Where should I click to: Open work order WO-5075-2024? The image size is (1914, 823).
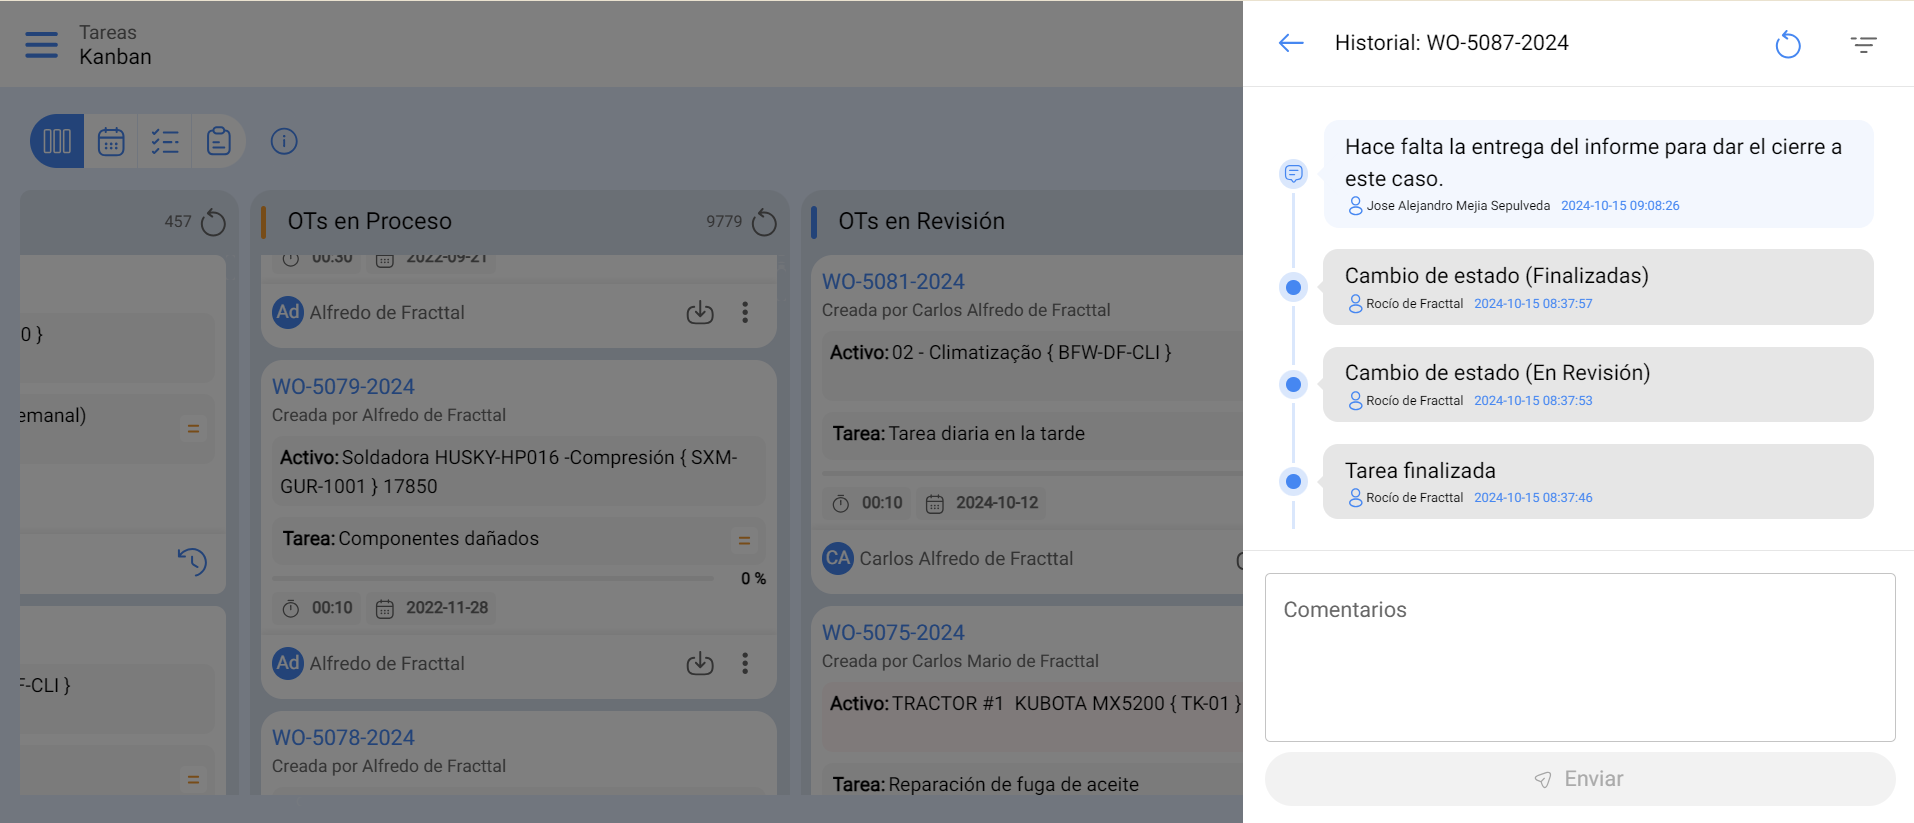point(893,633)
